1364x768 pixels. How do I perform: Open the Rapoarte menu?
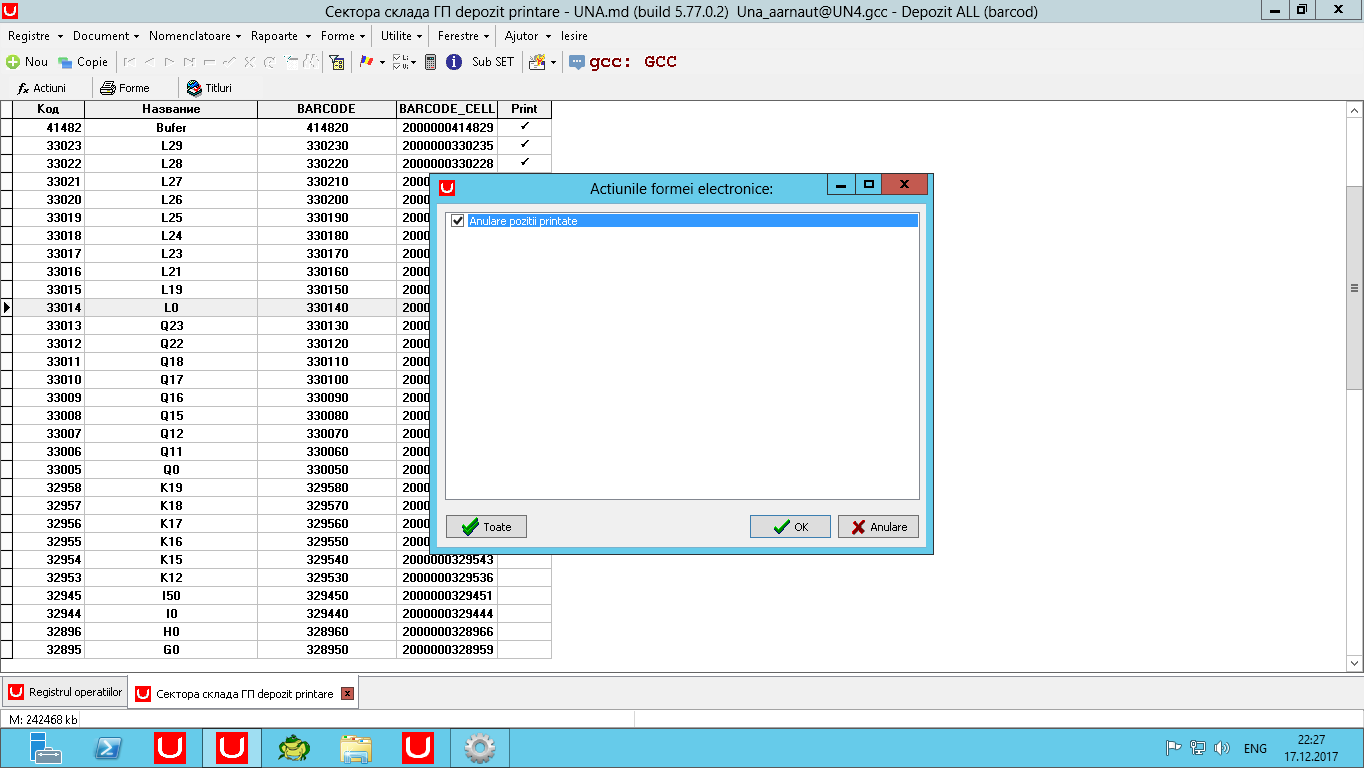(280, 36)
